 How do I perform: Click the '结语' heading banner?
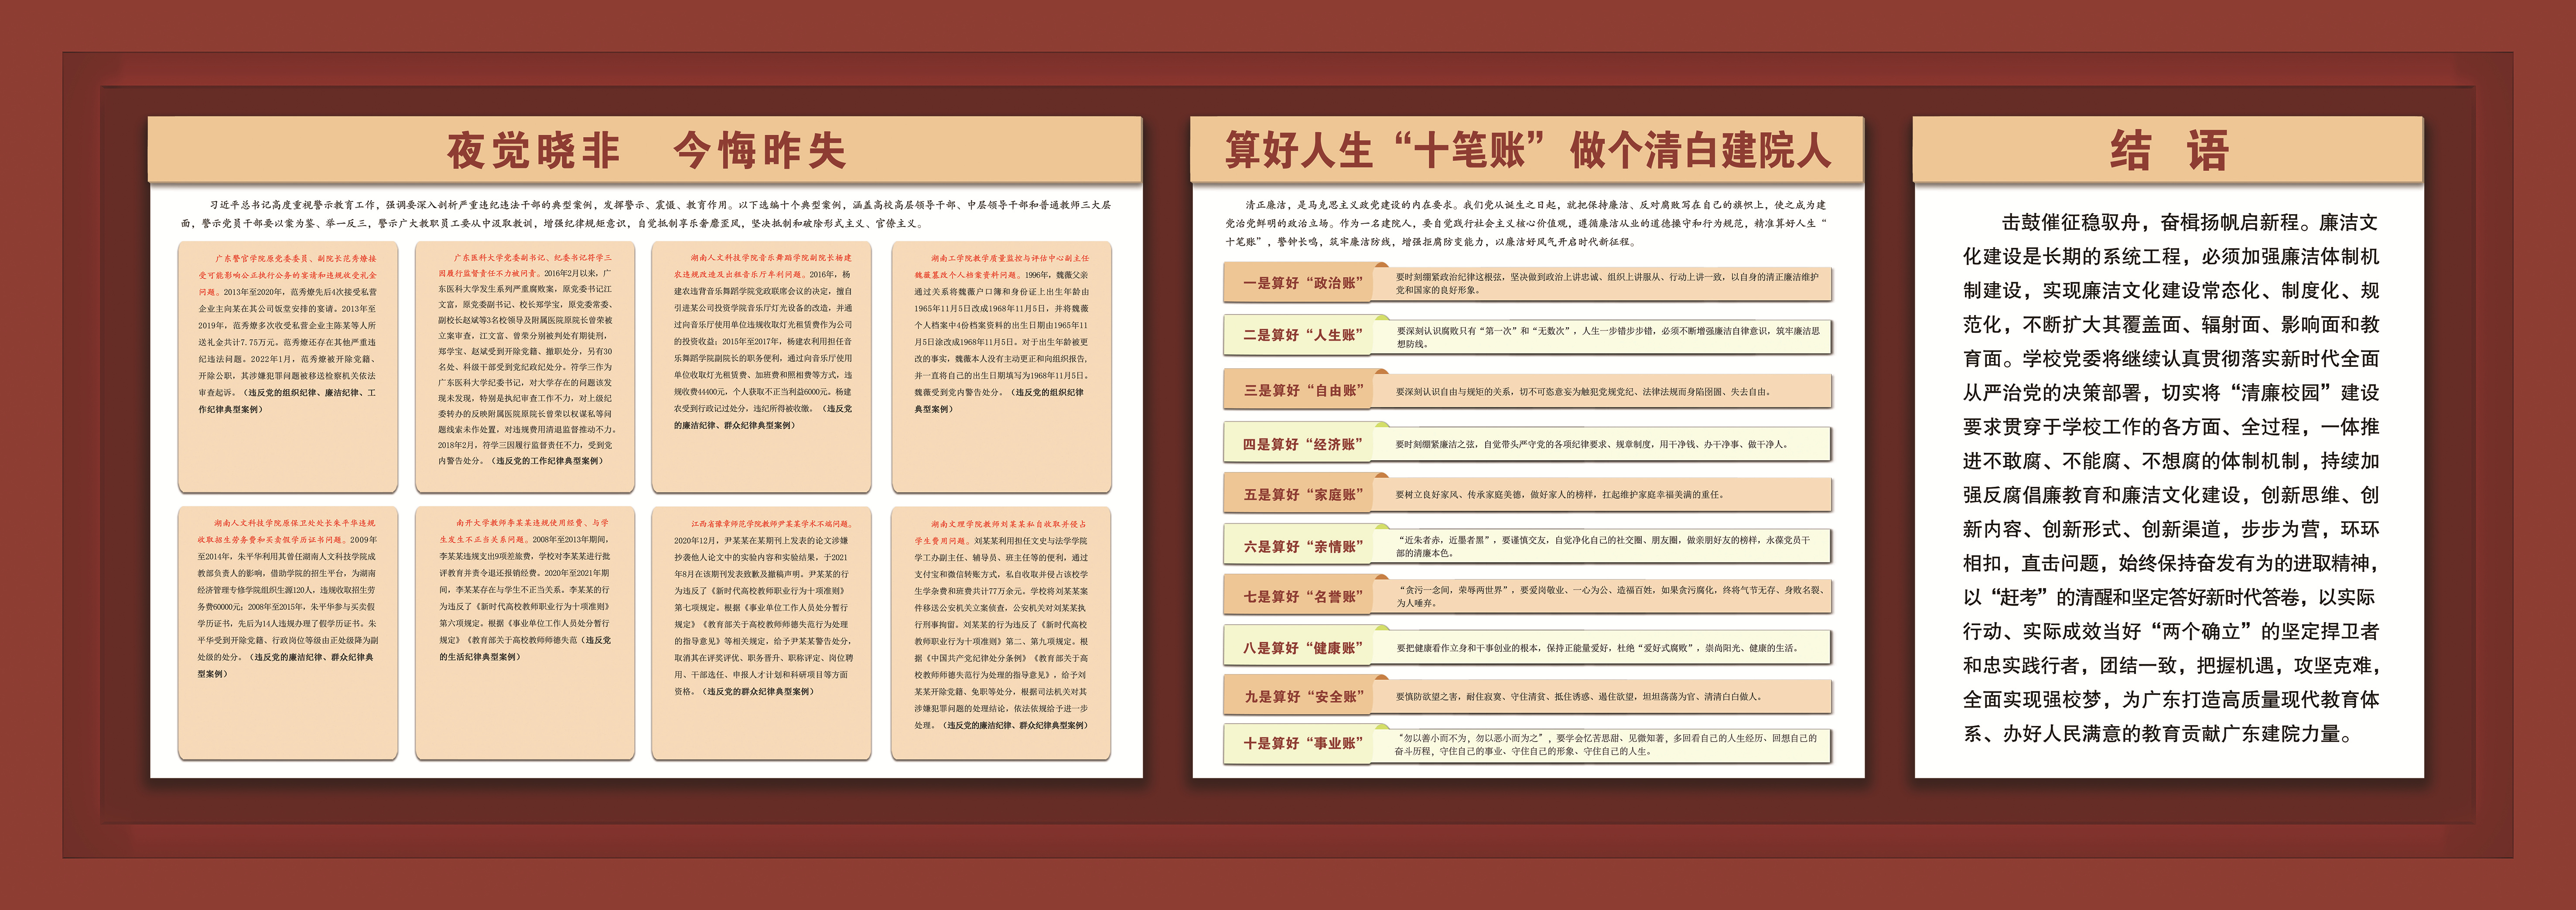(x=2167, y=150)
